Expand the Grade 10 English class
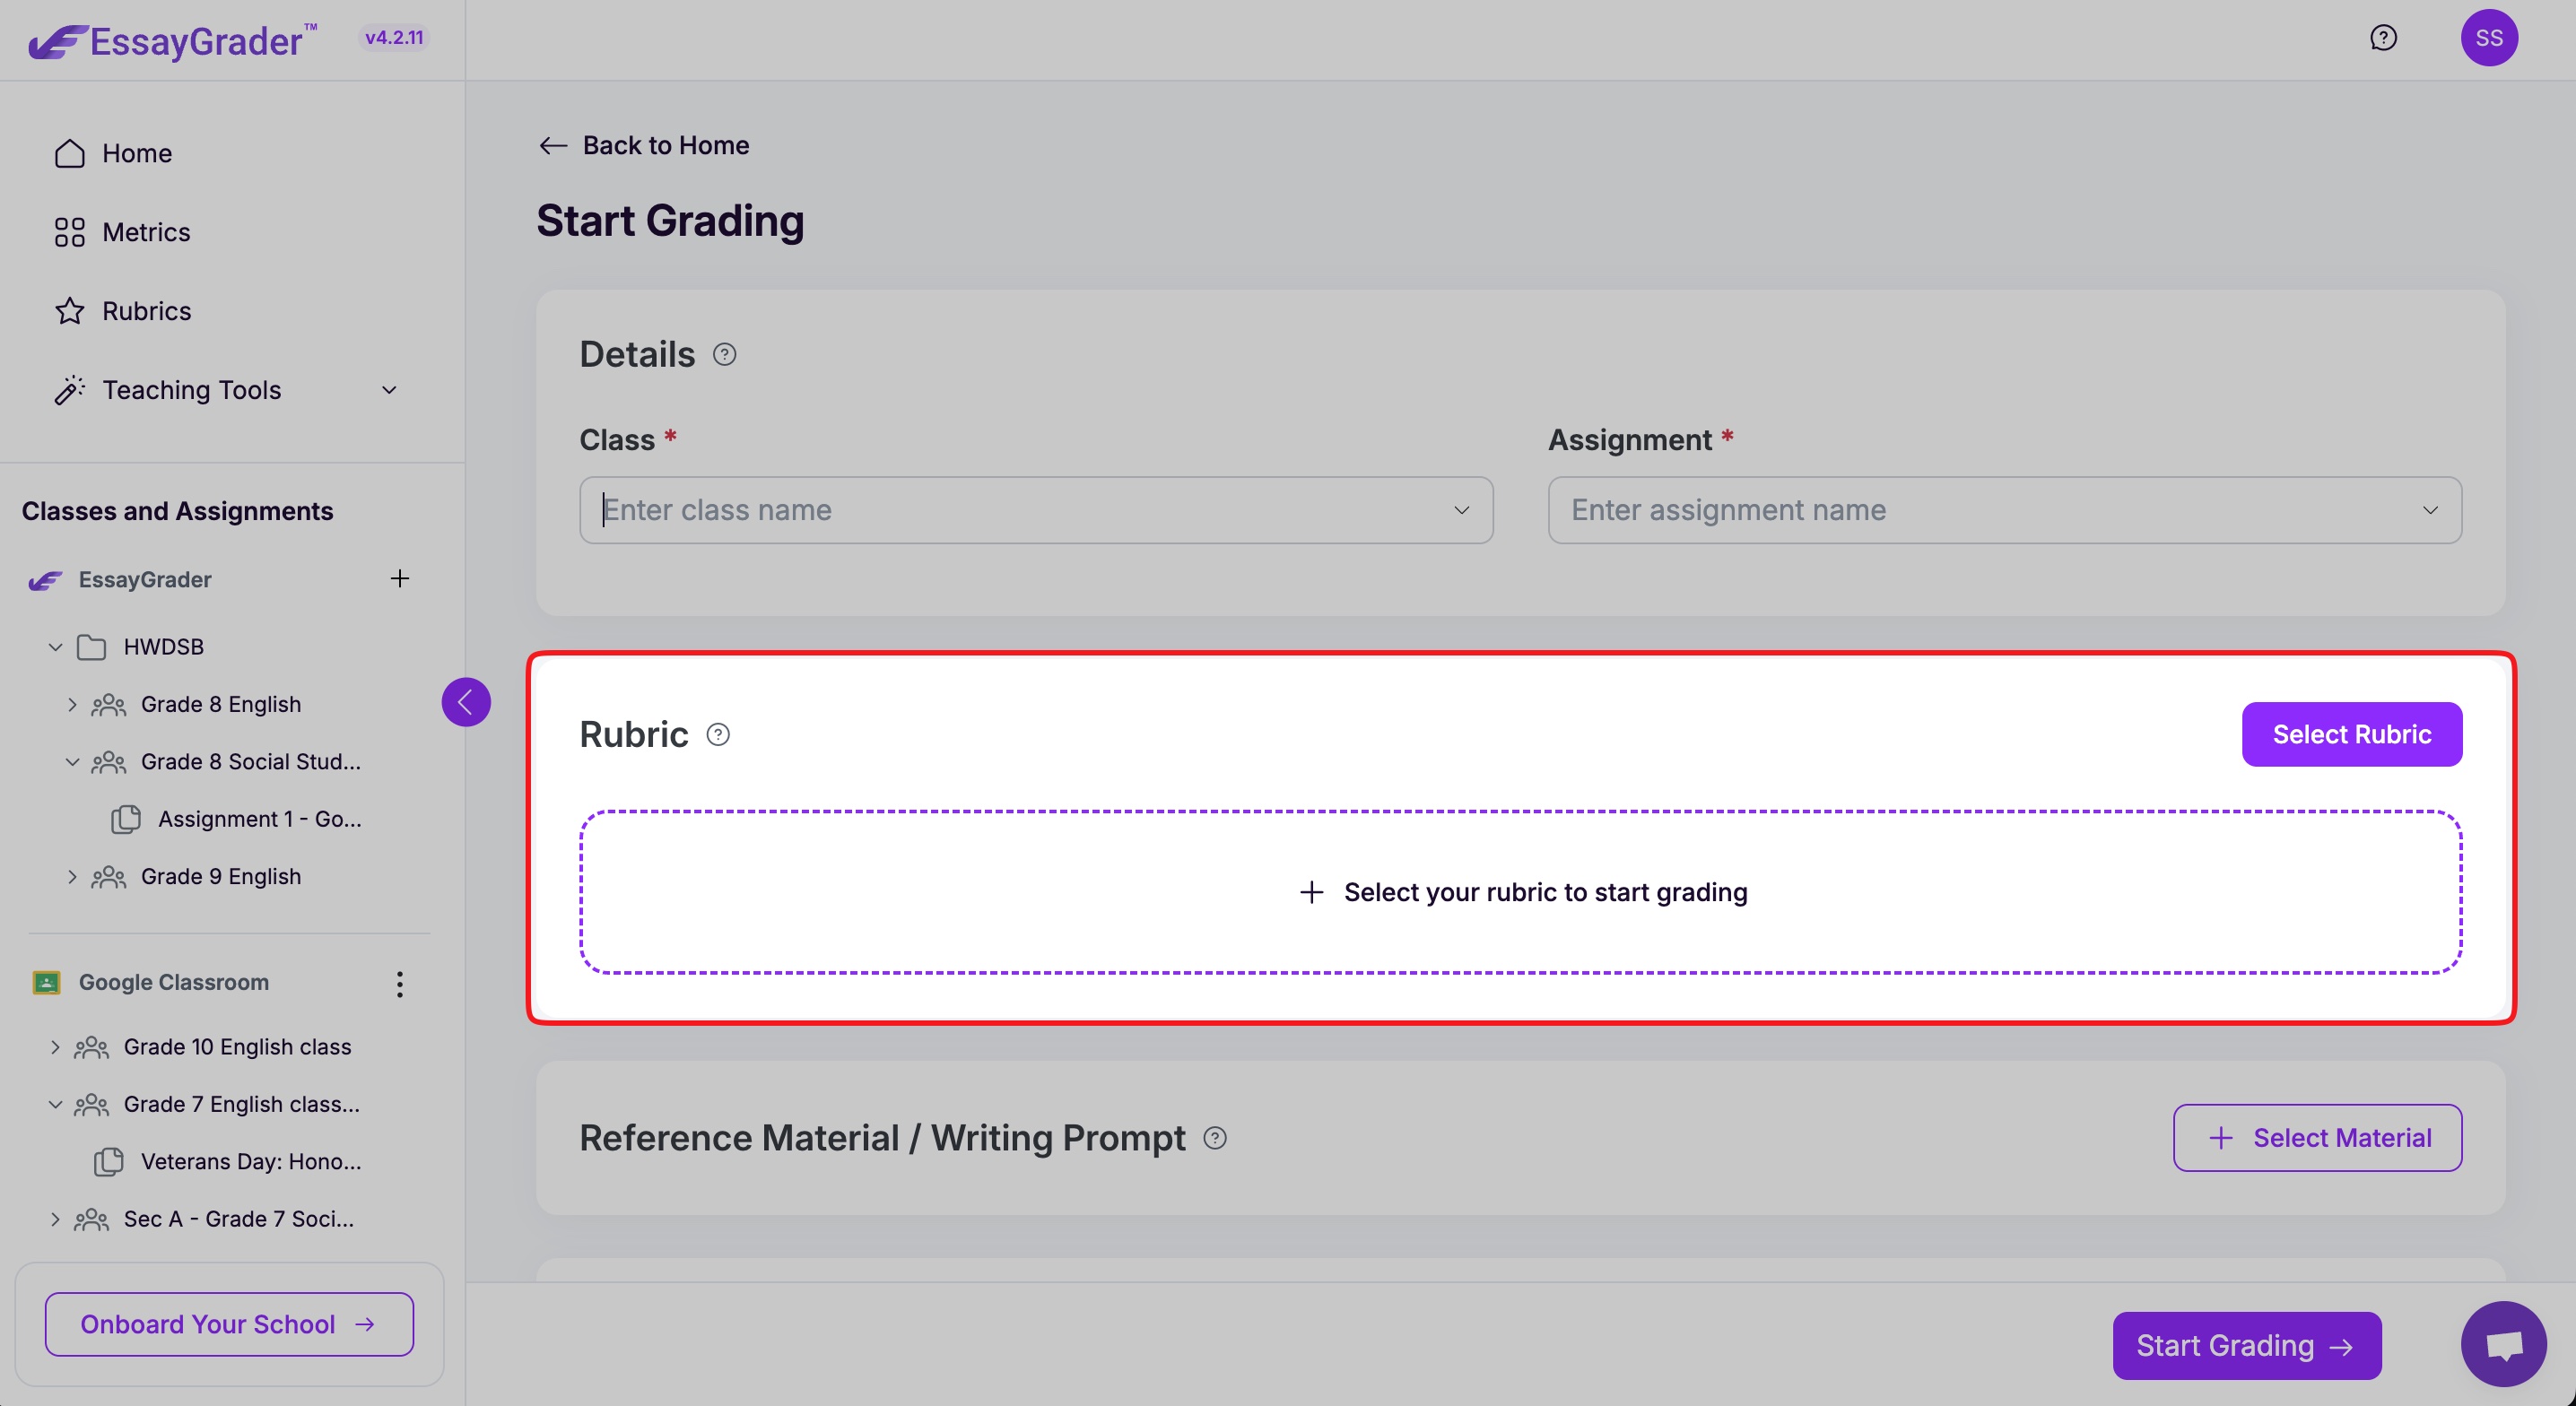 click(x=55, y=1047)
